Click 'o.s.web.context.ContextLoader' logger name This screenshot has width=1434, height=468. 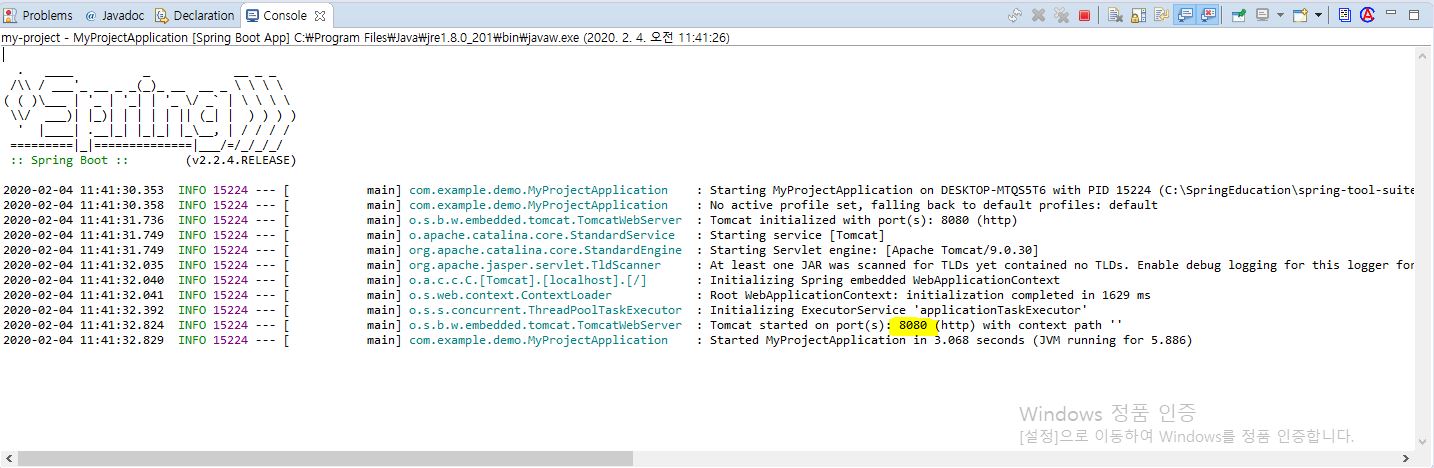(x=510, y=295)
